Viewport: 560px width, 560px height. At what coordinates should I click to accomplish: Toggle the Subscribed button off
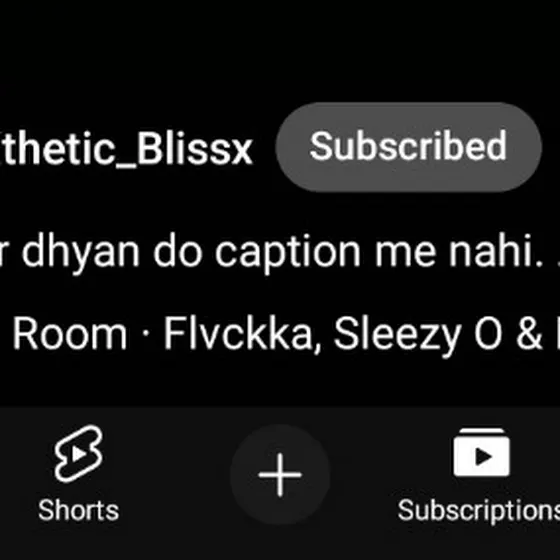409,147
